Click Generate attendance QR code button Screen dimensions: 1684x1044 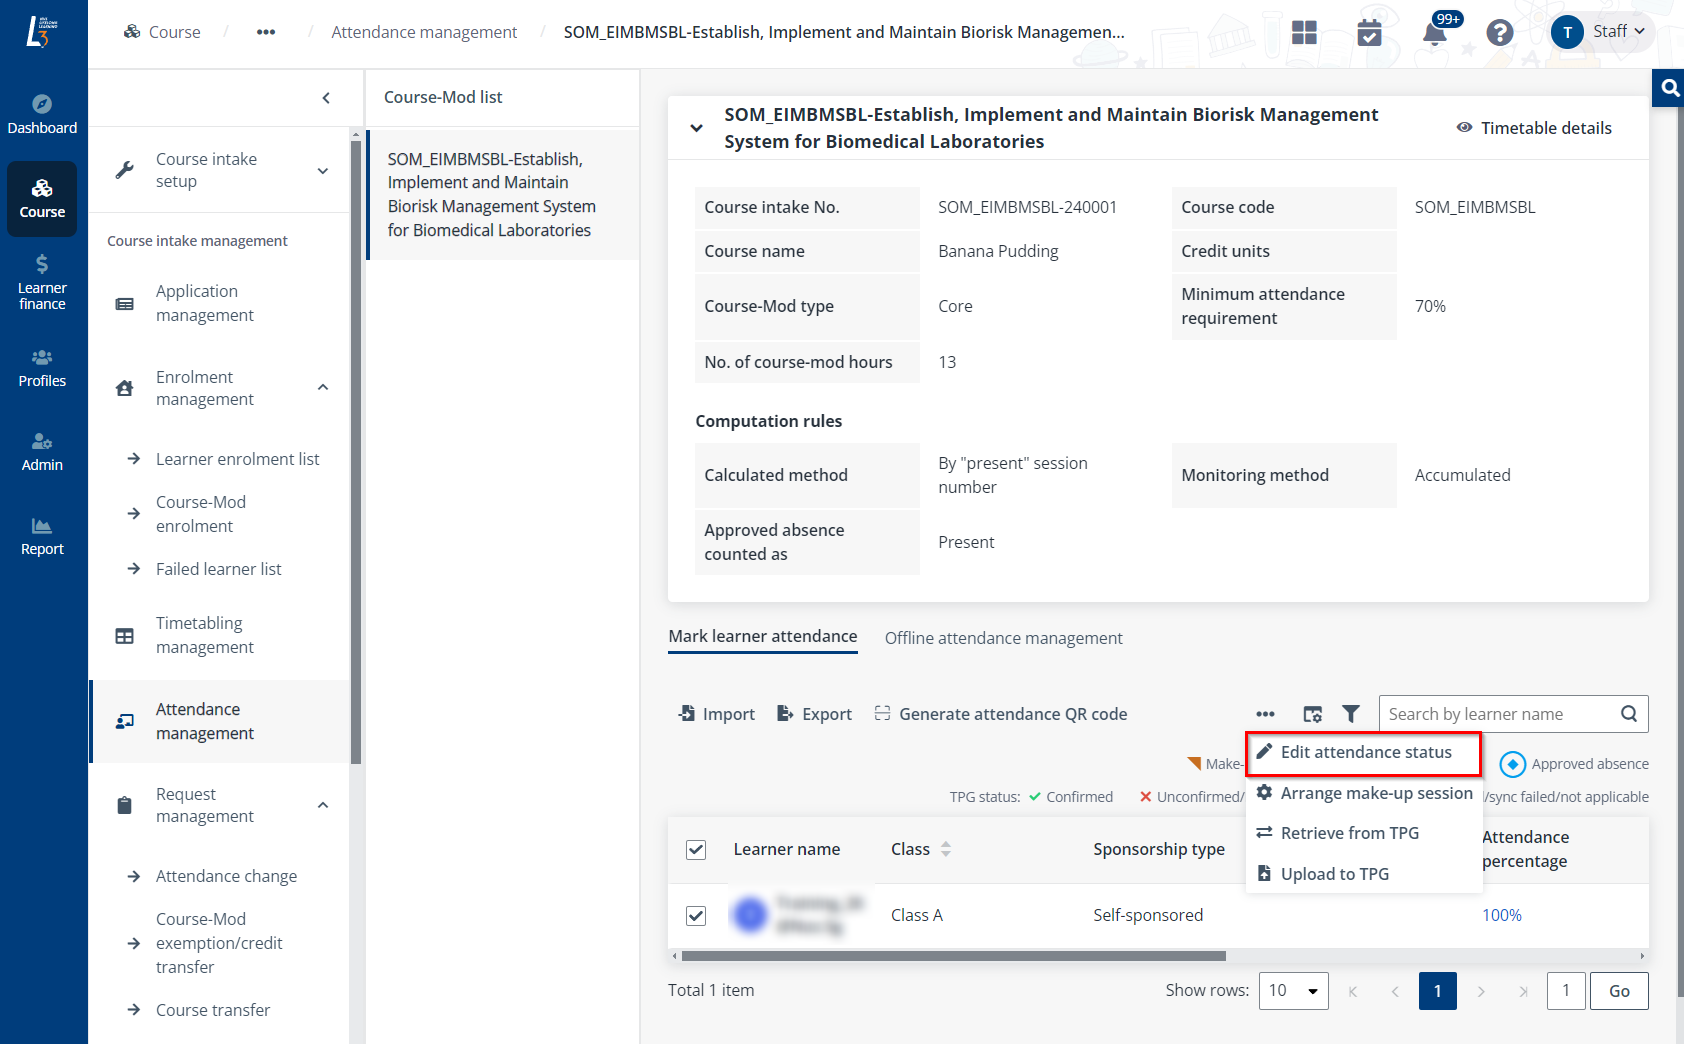click(x=1000, y=714)
